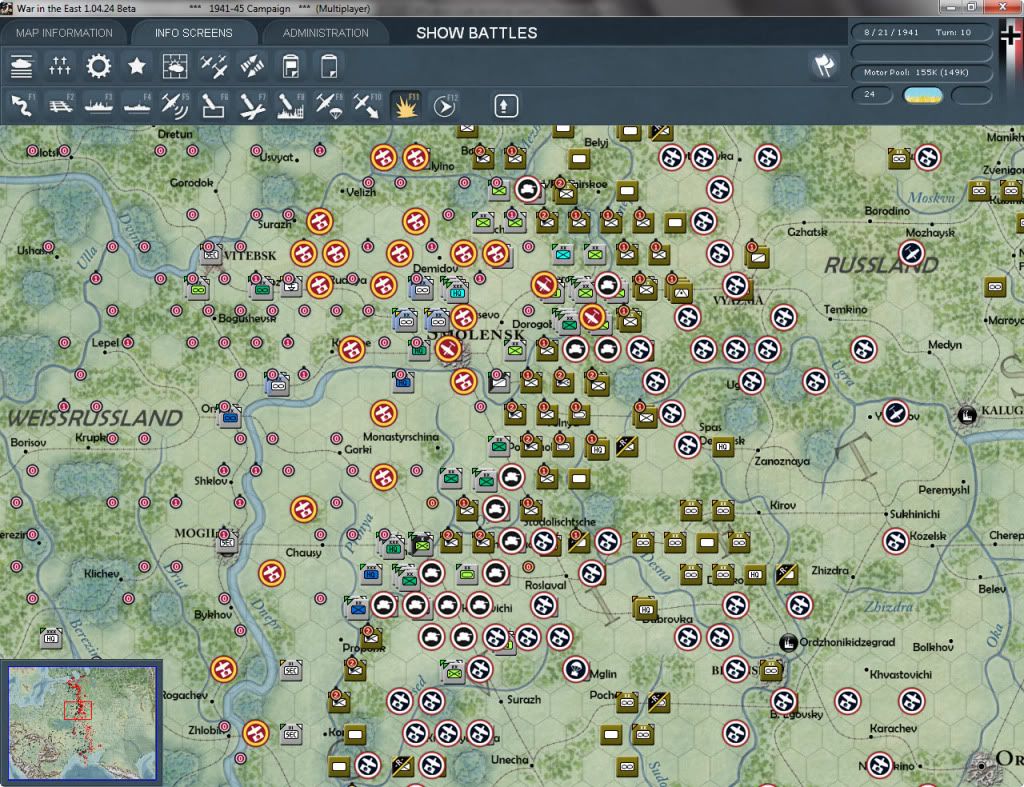The height and width of the screenshot is (787, 1024).
Task: Open the logbook icon with flag
Action: (291, 66)
